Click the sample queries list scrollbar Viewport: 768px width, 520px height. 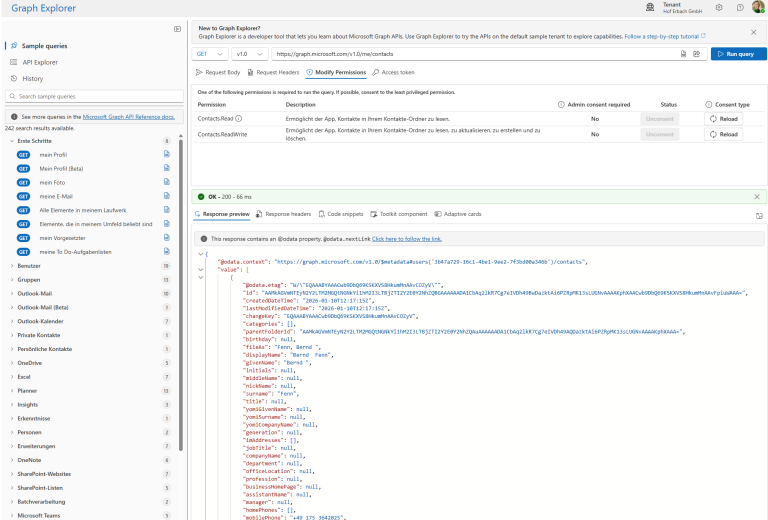[181, 294]
